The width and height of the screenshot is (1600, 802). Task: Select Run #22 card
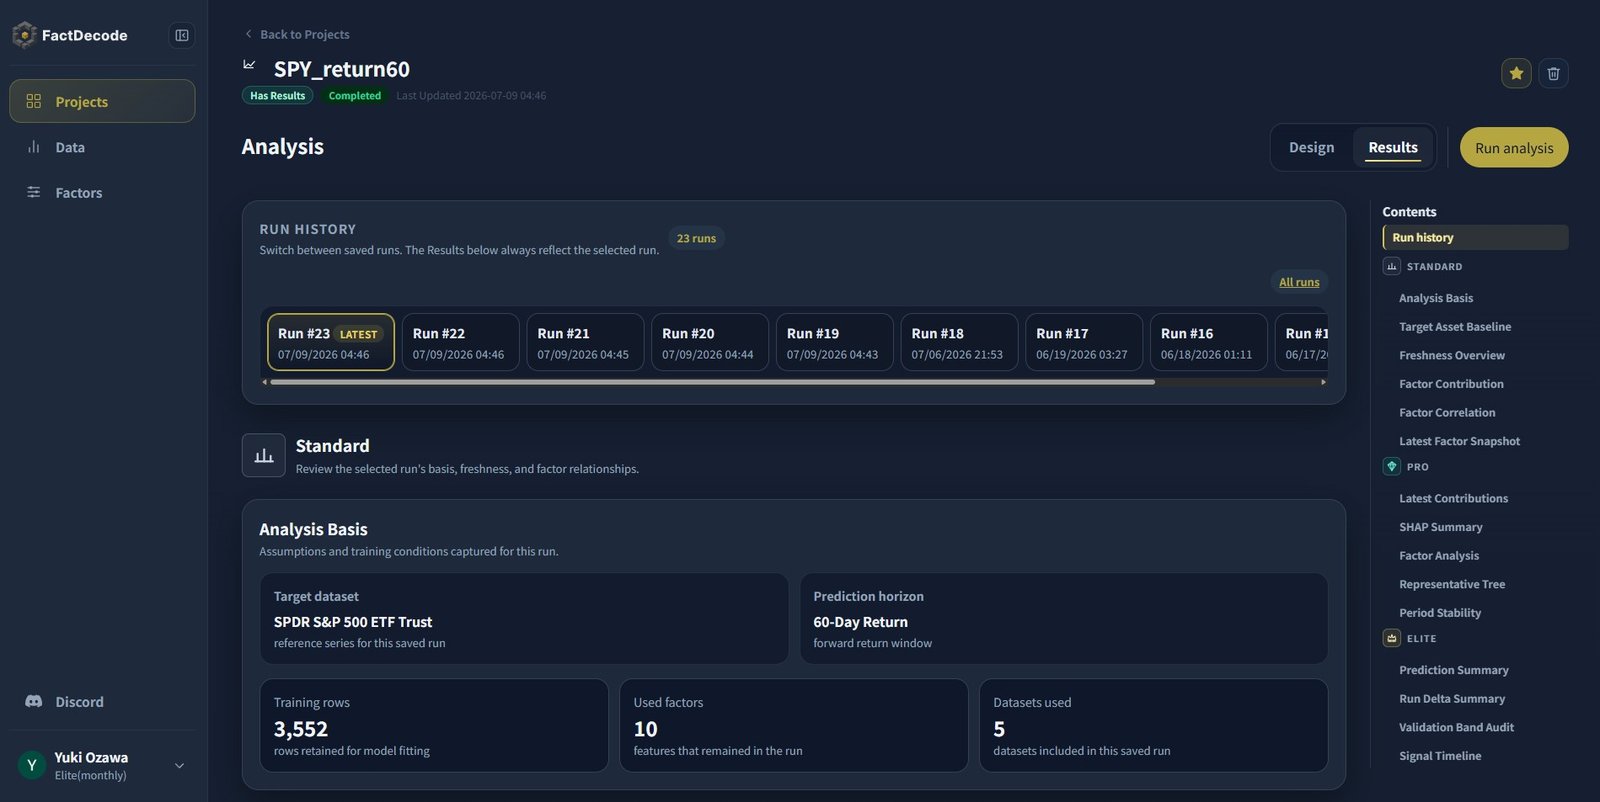click(460, 342)
